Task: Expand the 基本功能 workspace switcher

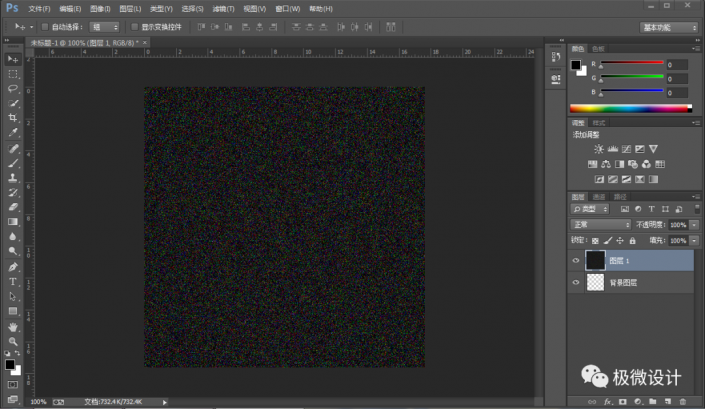Action: pyautogui.click(x=668, y=27)
